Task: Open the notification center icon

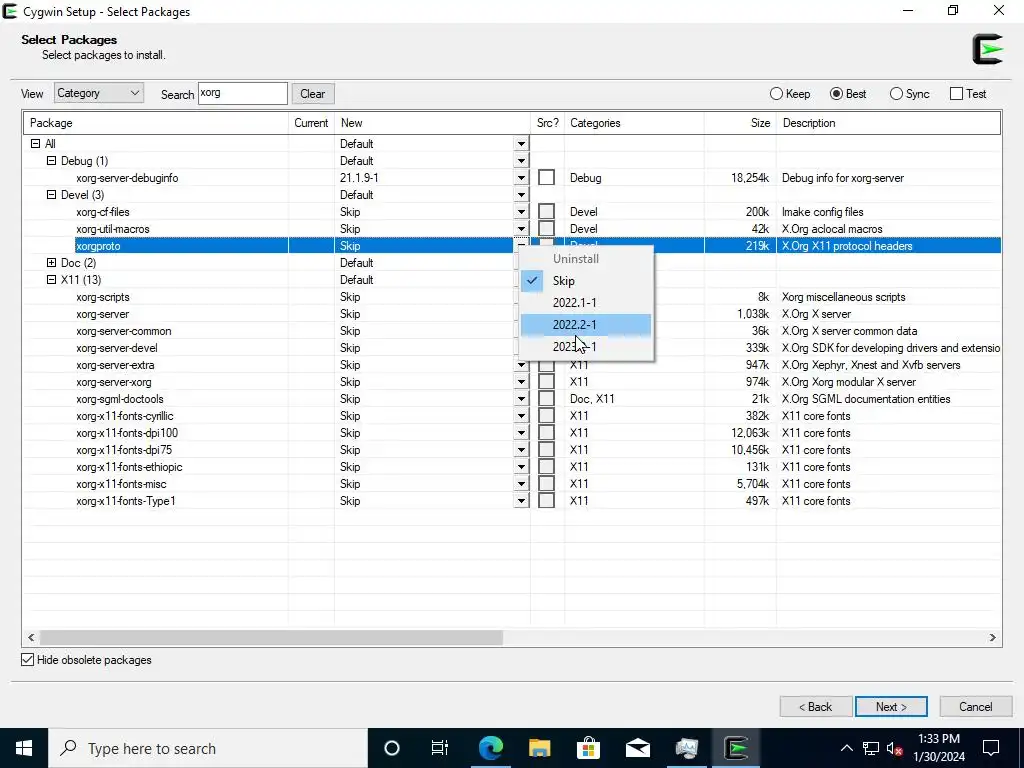Action: coord(991,748)
